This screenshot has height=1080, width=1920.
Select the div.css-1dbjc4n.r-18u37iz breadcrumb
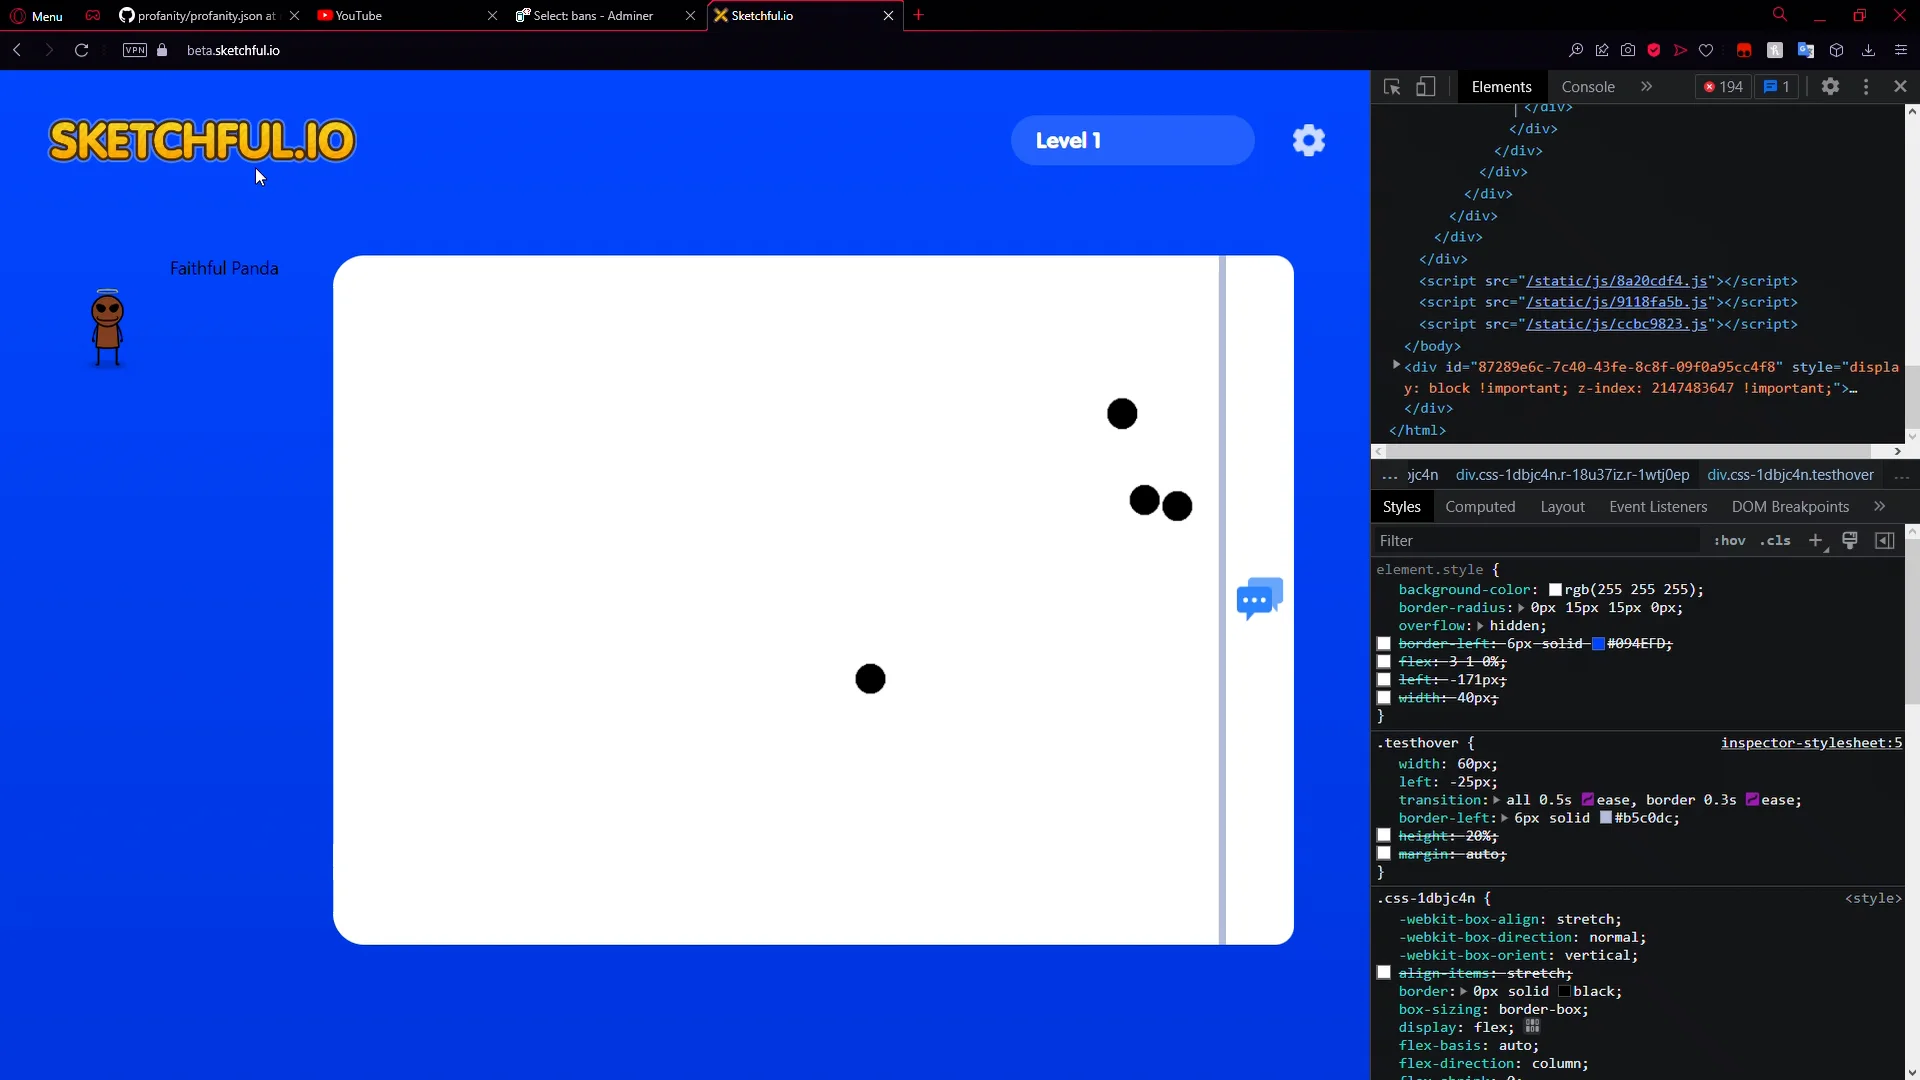pos(1572,475)
